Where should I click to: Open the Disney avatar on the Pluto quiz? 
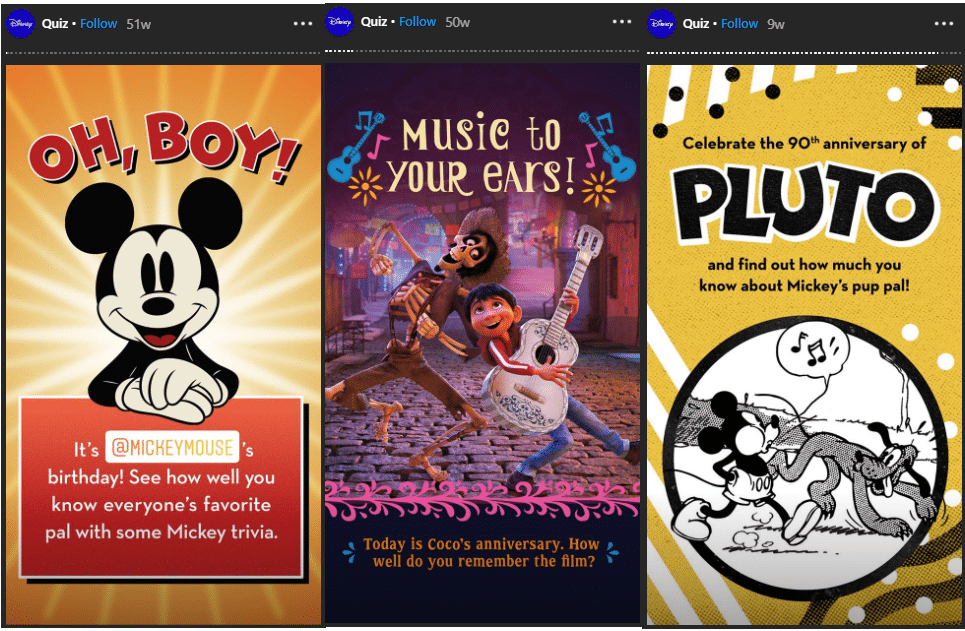point(662,24)
